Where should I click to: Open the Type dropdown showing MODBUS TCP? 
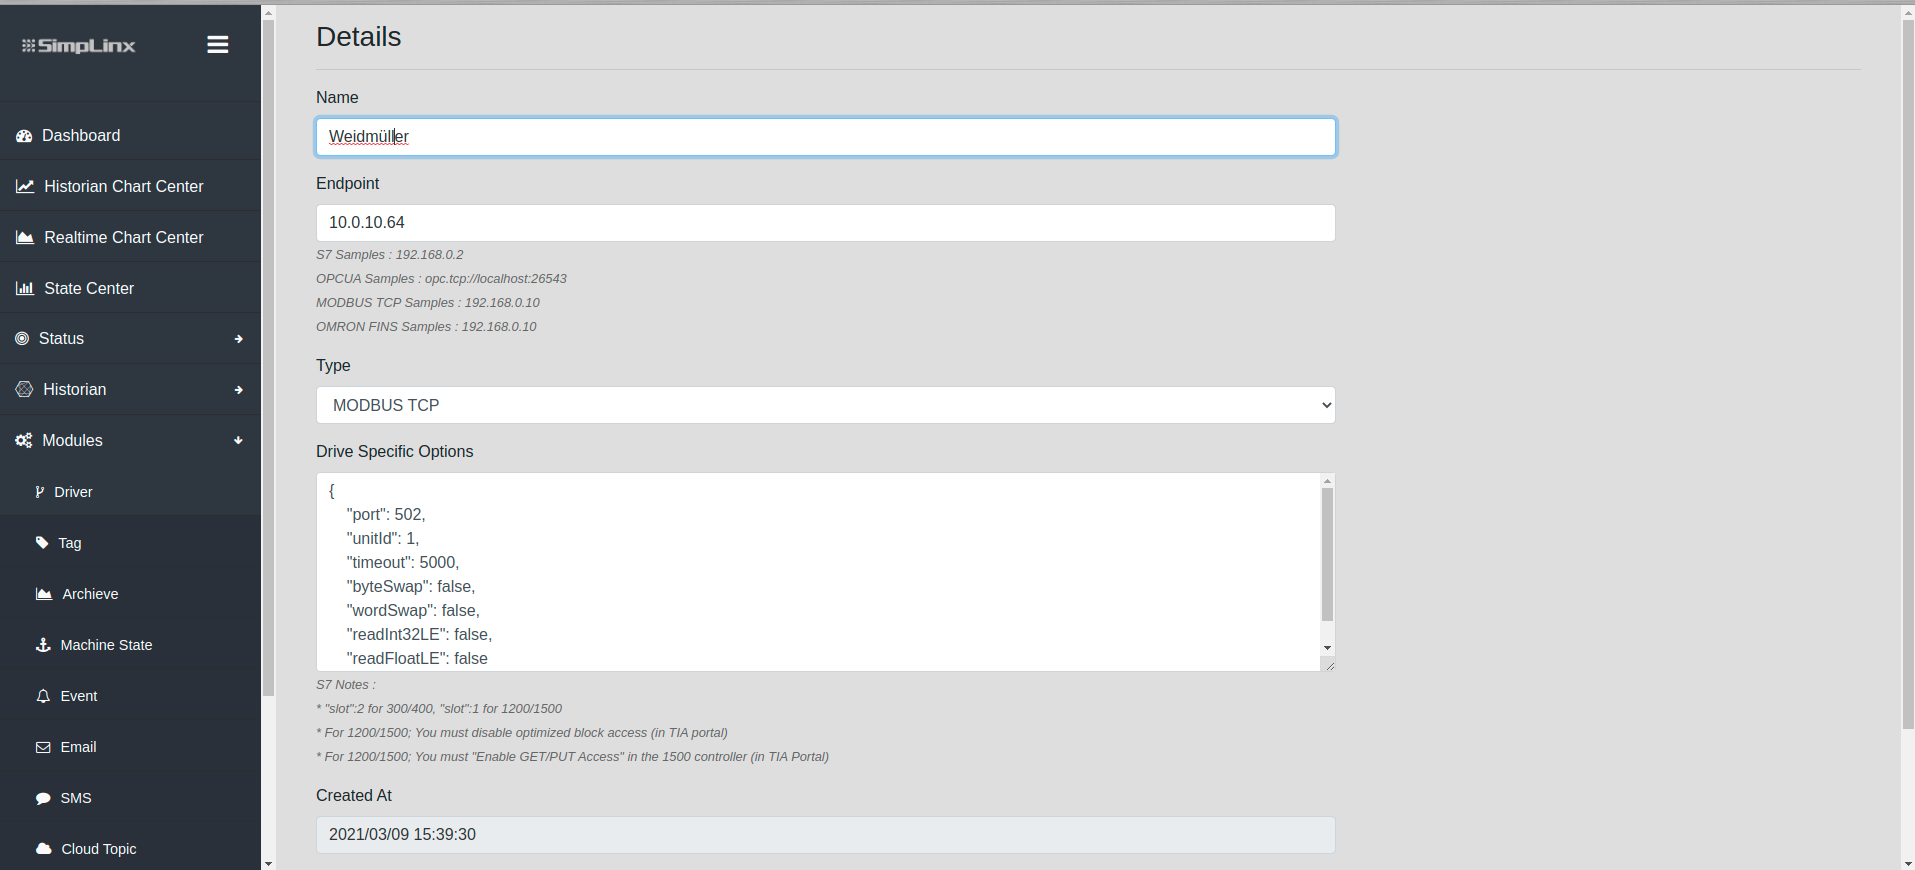pyautogui.click(x=825, y=405)
